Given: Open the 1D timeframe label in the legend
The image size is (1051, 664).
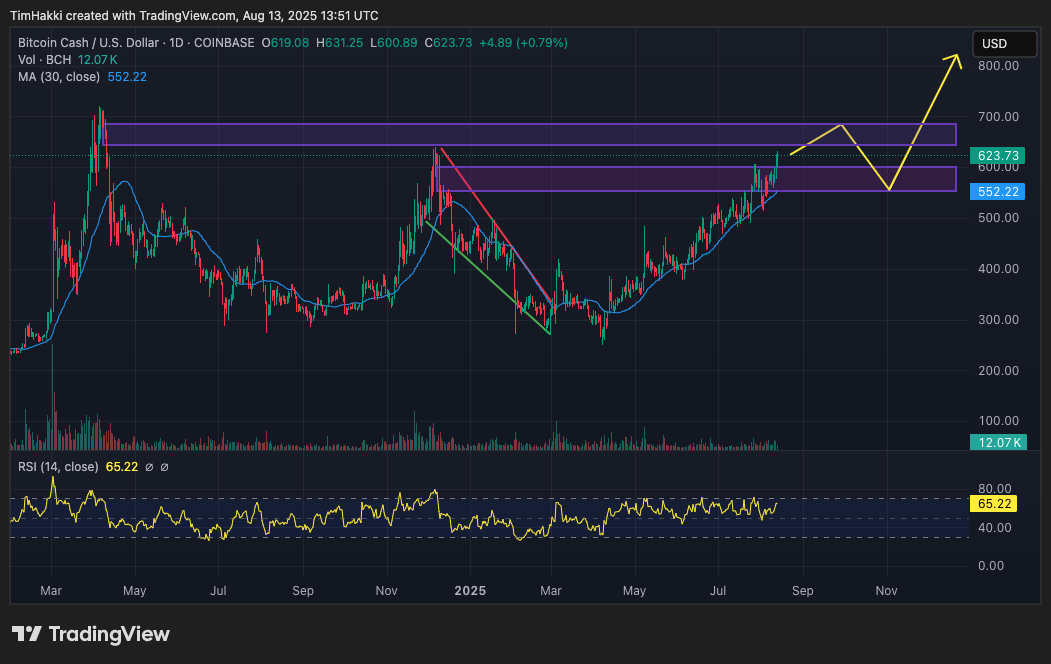Looking at the screenshot, I should click(176, 43).
